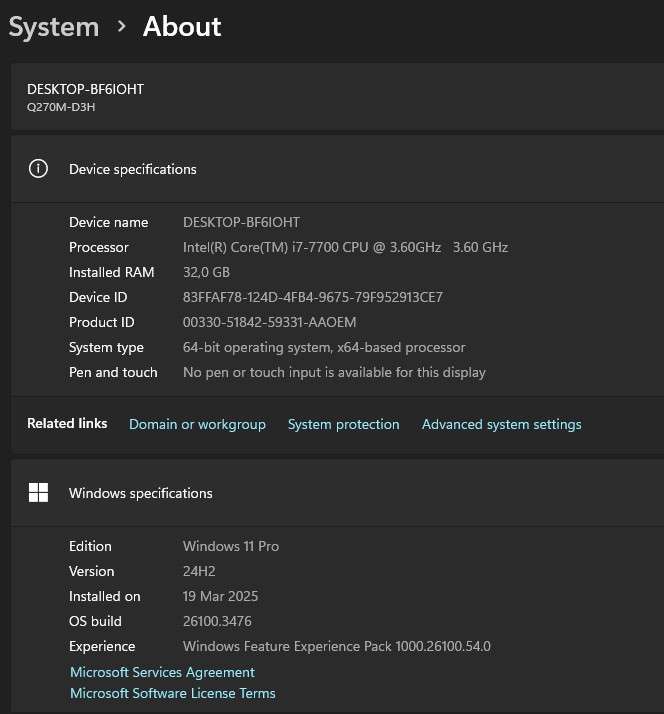Screen dimensions: 664x714
Task: Click the Pen and touch label
Action: [x=113, y=372]
